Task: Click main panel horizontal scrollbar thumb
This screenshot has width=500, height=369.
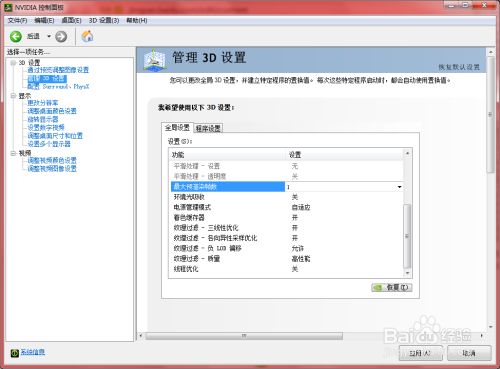Action: coord(244,336)
